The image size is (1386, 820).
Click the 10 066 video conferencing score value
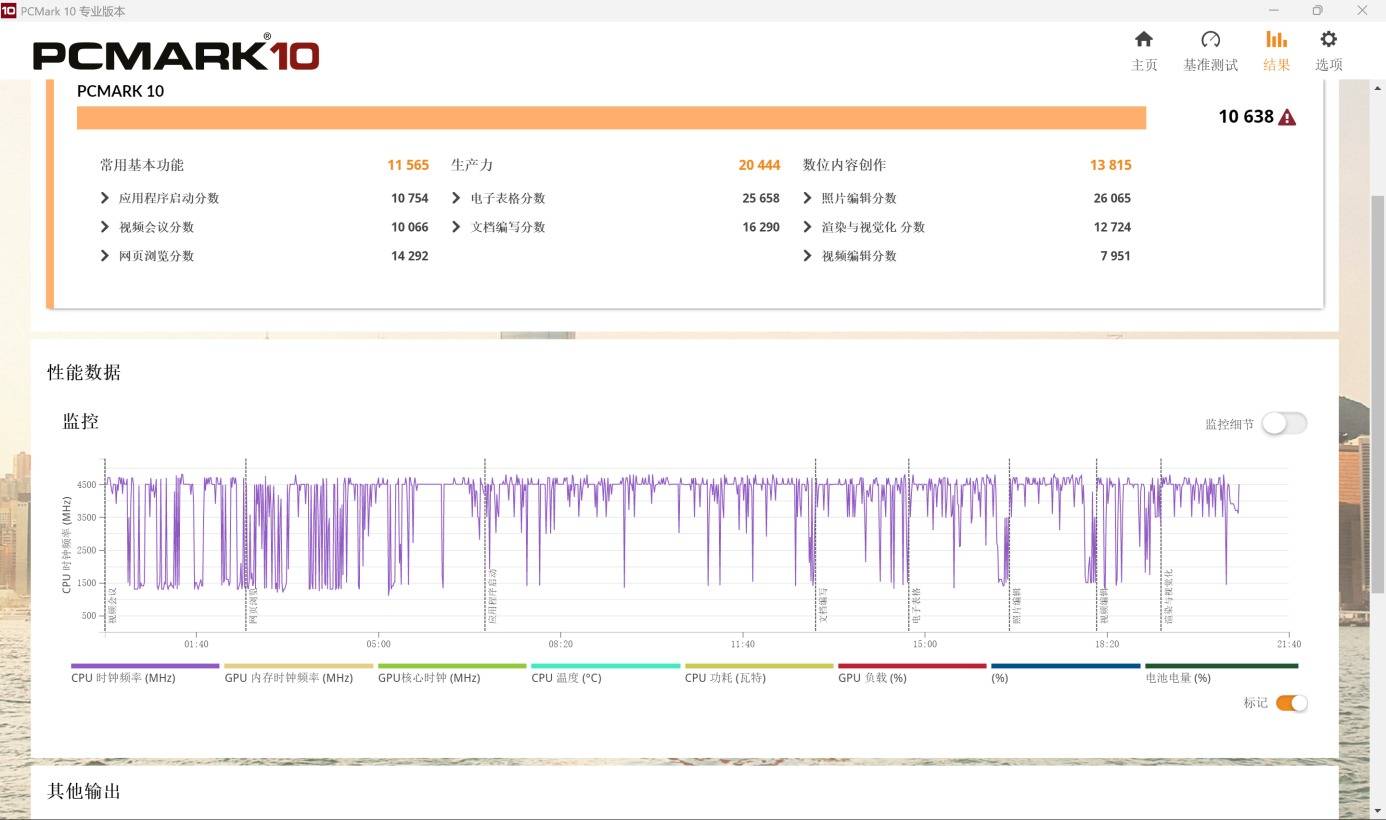[410, 227]
